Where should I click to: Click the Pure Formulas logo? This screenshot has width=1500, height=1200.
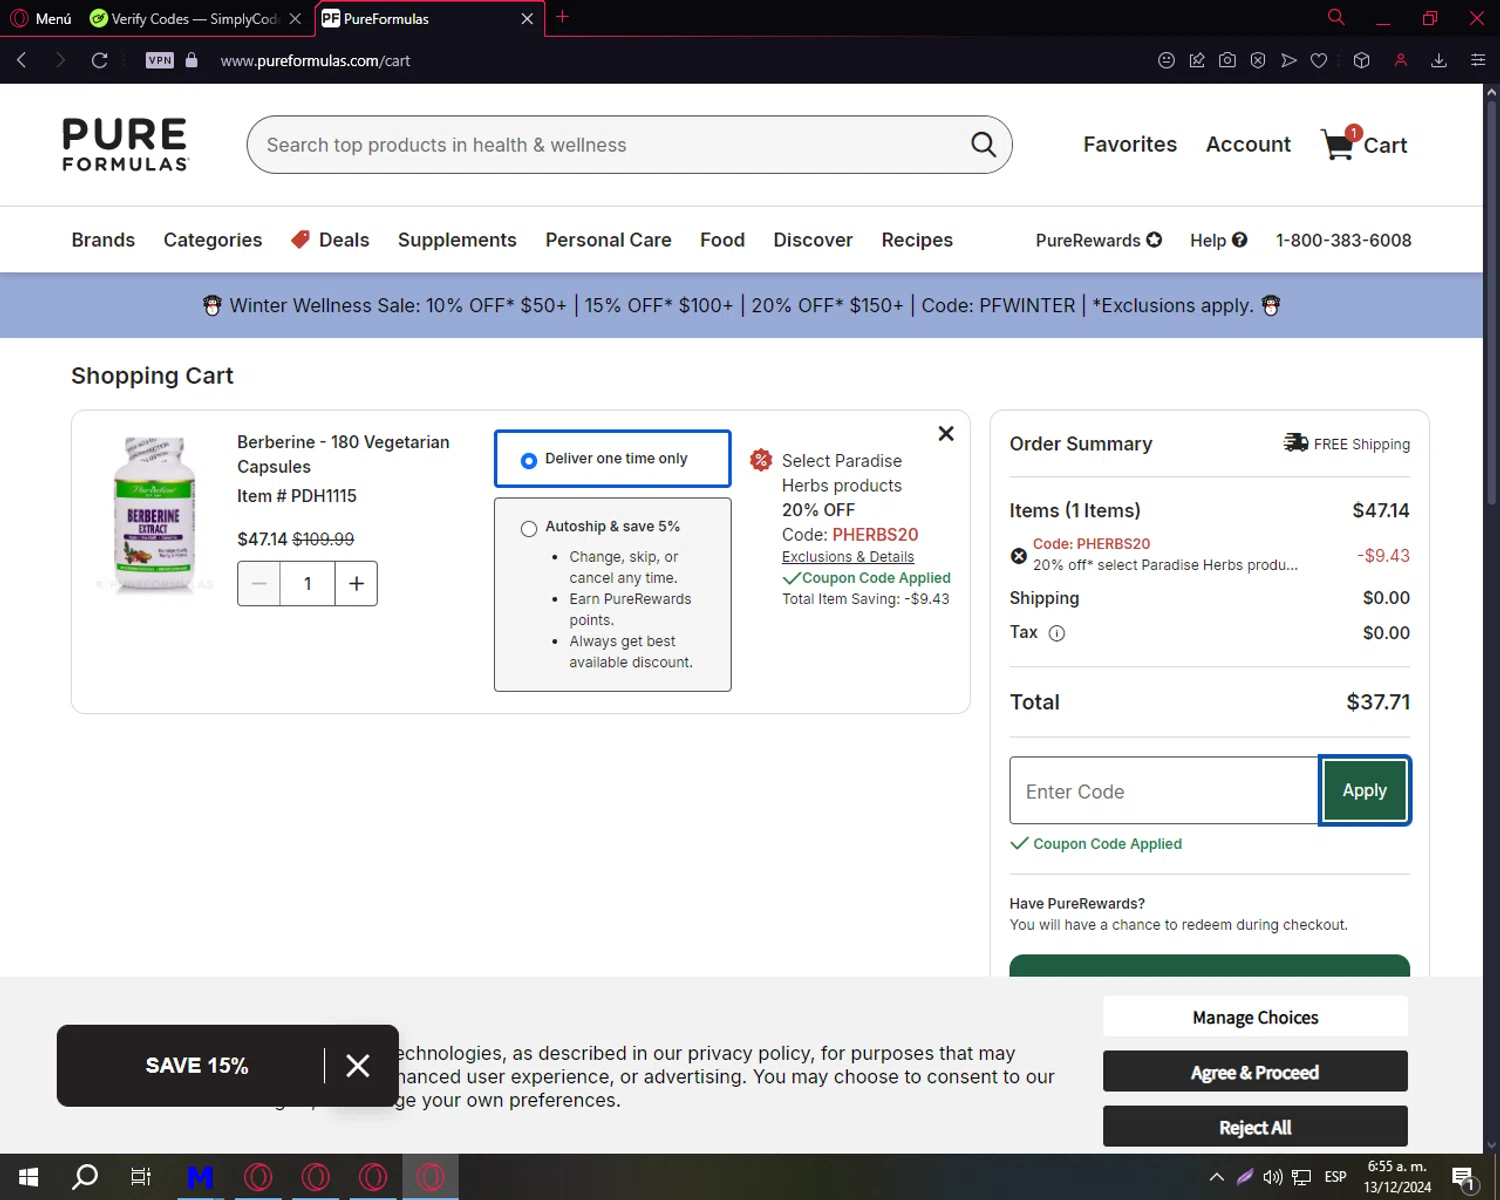pos(125,145)
